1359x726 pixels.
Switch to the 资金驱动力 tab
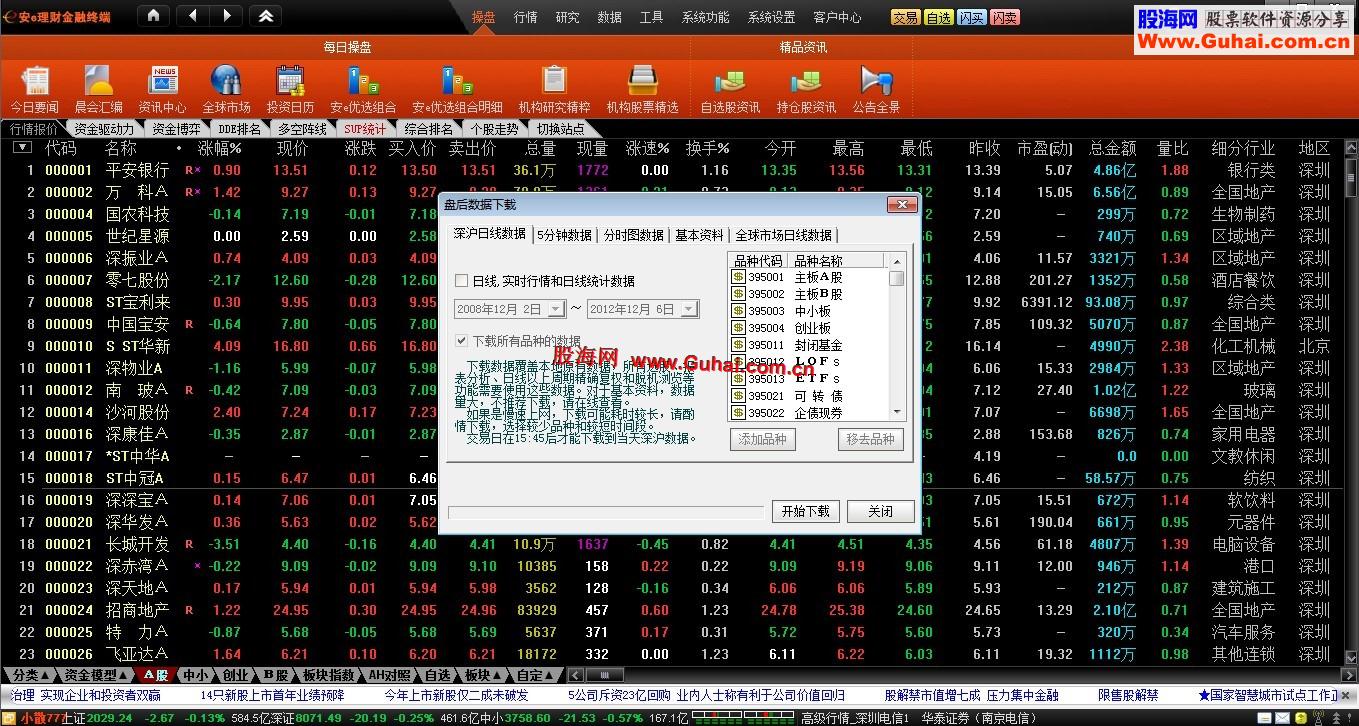103,129
